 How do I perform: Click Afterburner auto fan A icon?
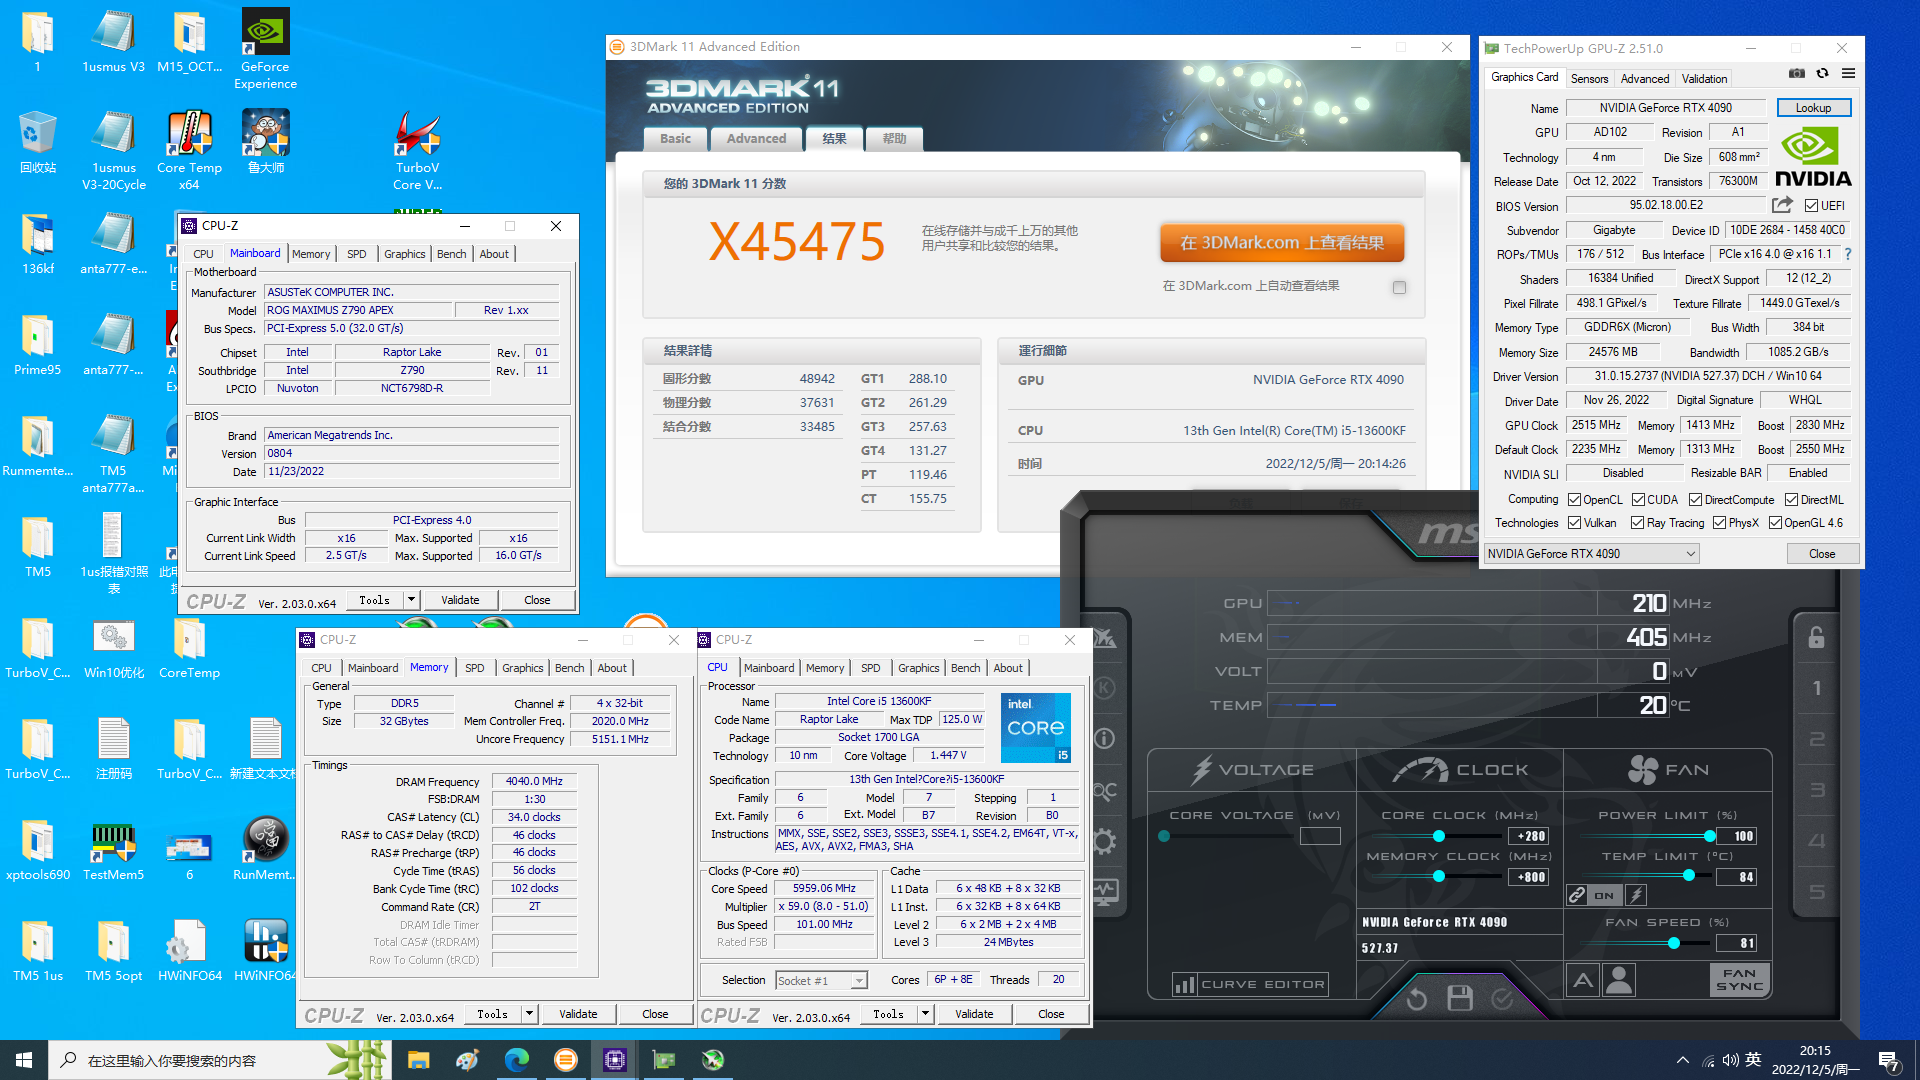point(1583,980)
